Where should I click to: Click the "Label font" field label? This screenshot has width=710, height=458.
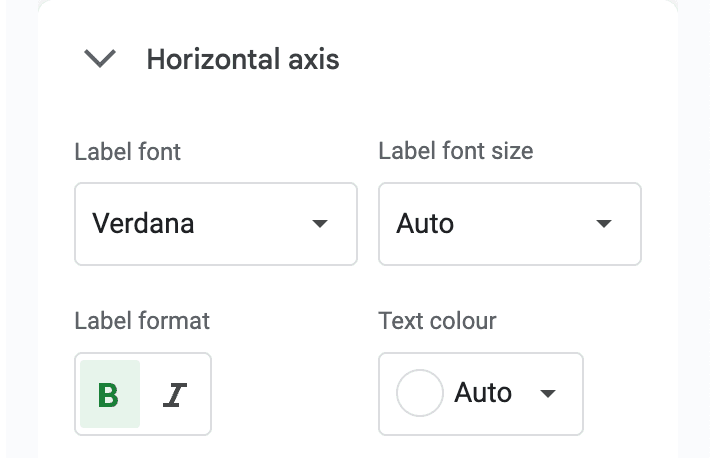128,152
